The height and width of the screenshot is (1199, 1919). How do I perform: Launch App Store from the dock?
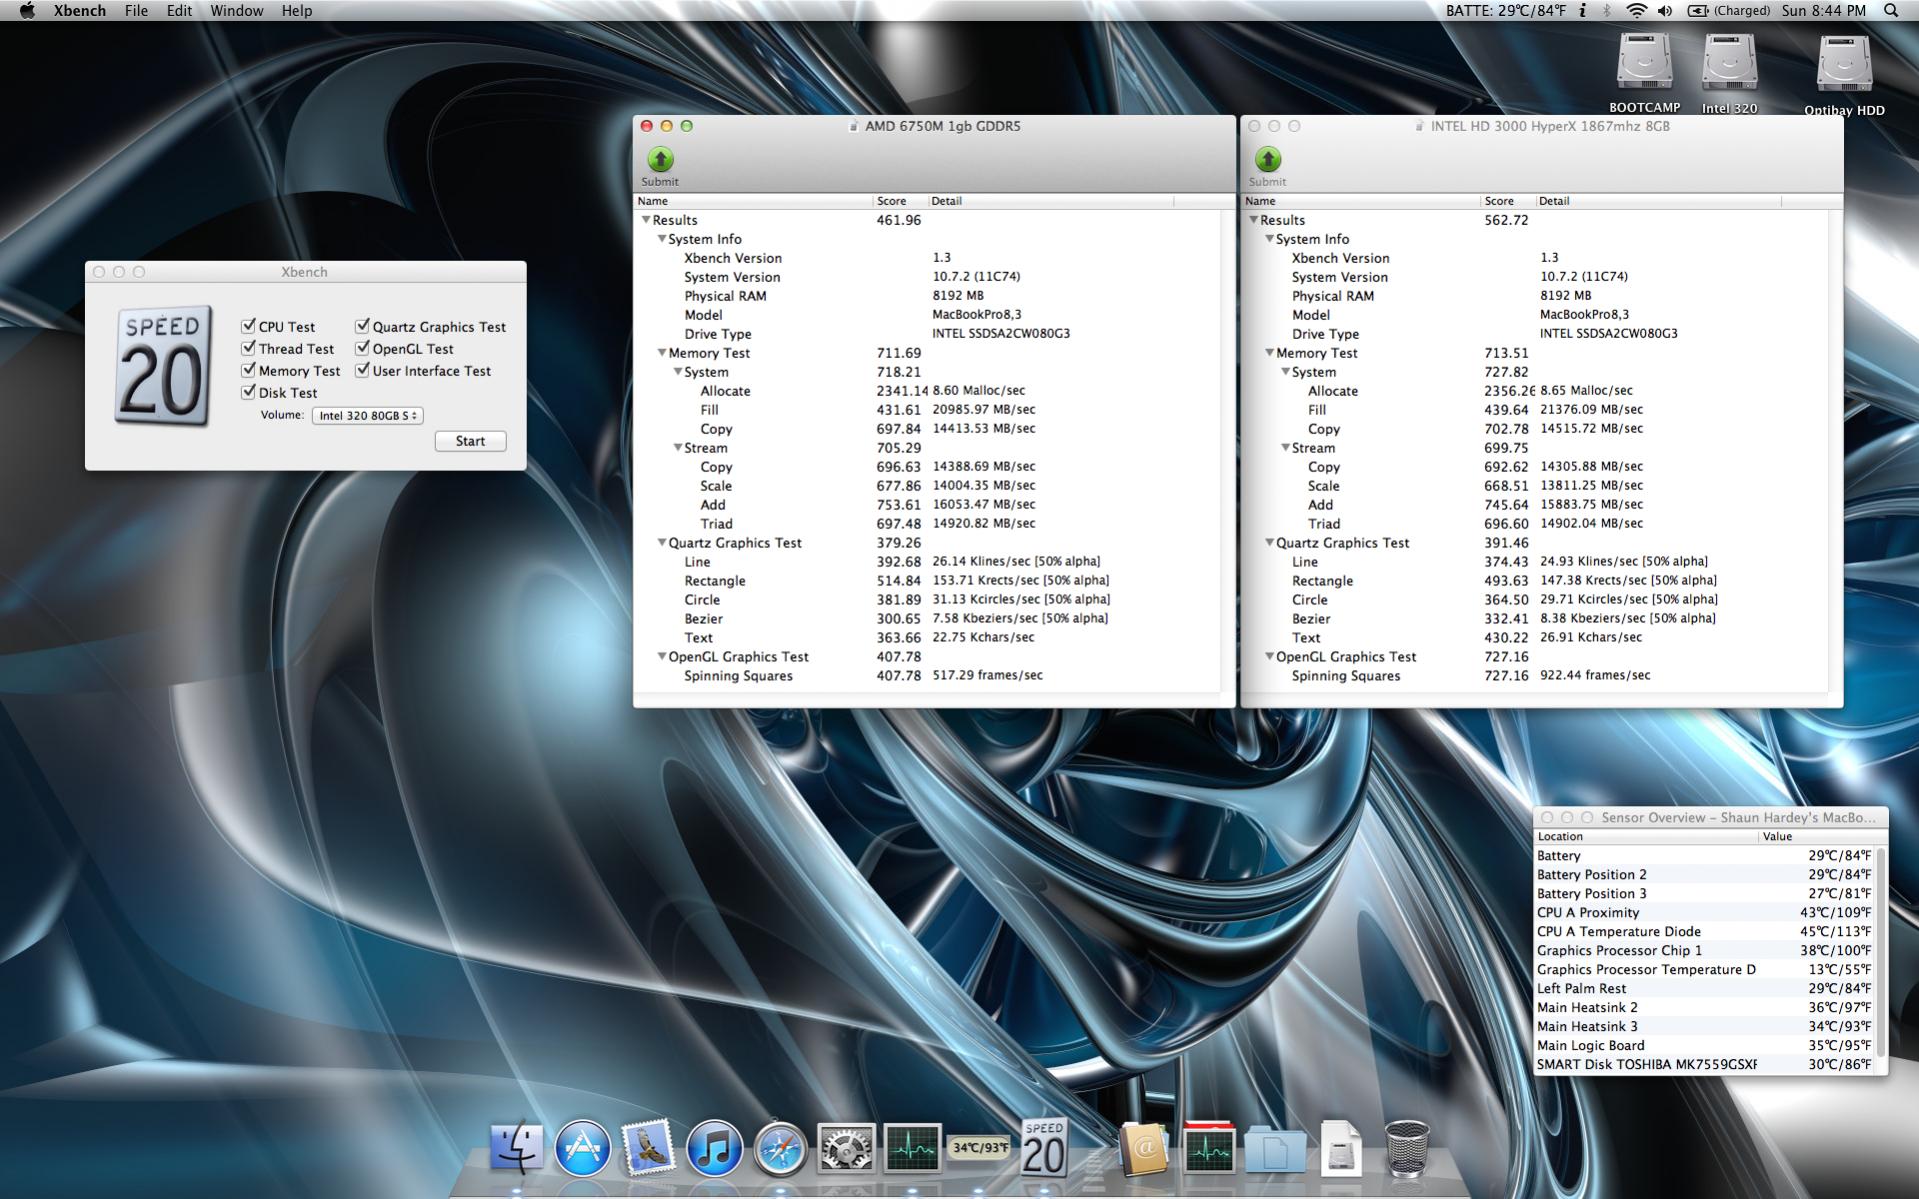(582, 1148)
